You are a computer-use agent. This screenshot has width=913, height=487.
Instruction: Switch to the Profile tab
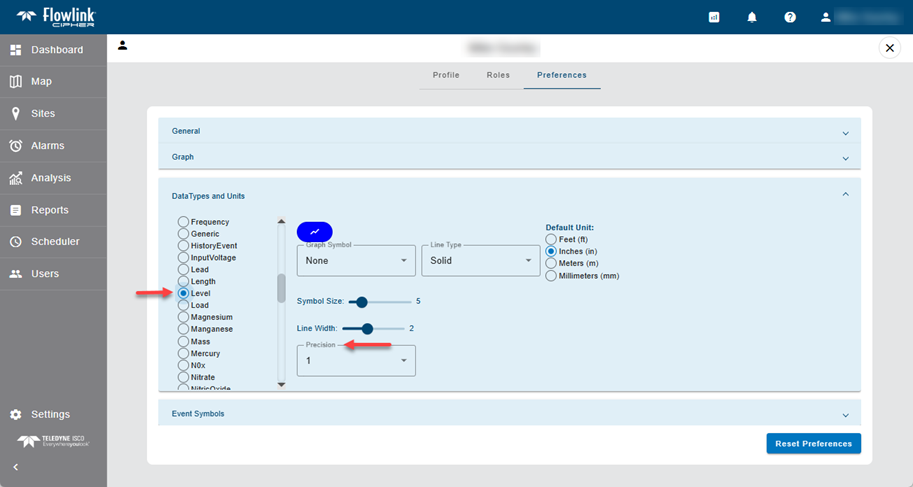click(446, 75)
